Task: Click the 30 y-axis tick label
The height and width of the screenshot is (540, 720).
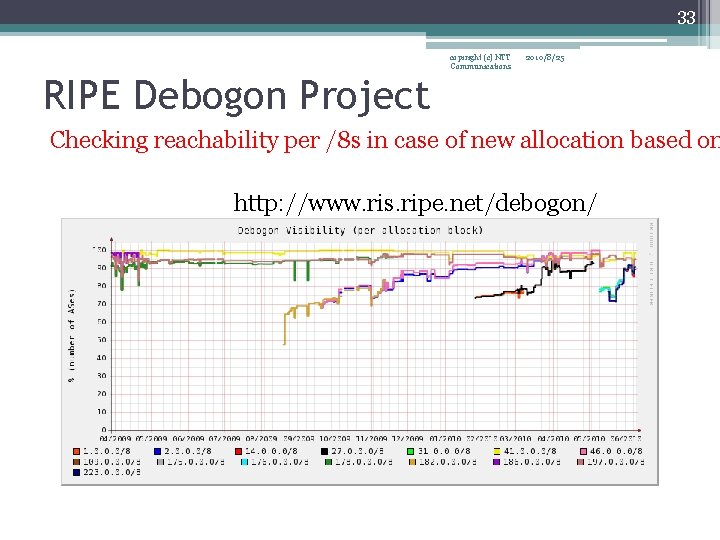Action: [101, 376]
